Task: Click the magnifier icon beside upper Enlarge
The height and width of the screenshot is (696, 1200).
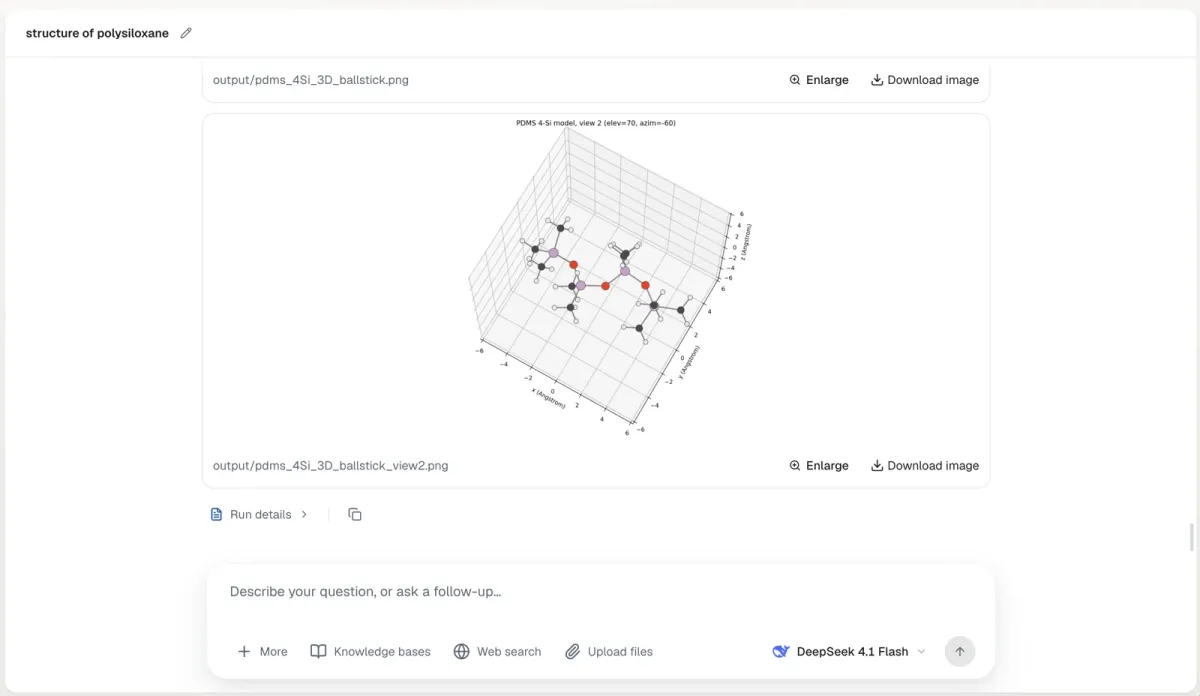Action: 795,80
